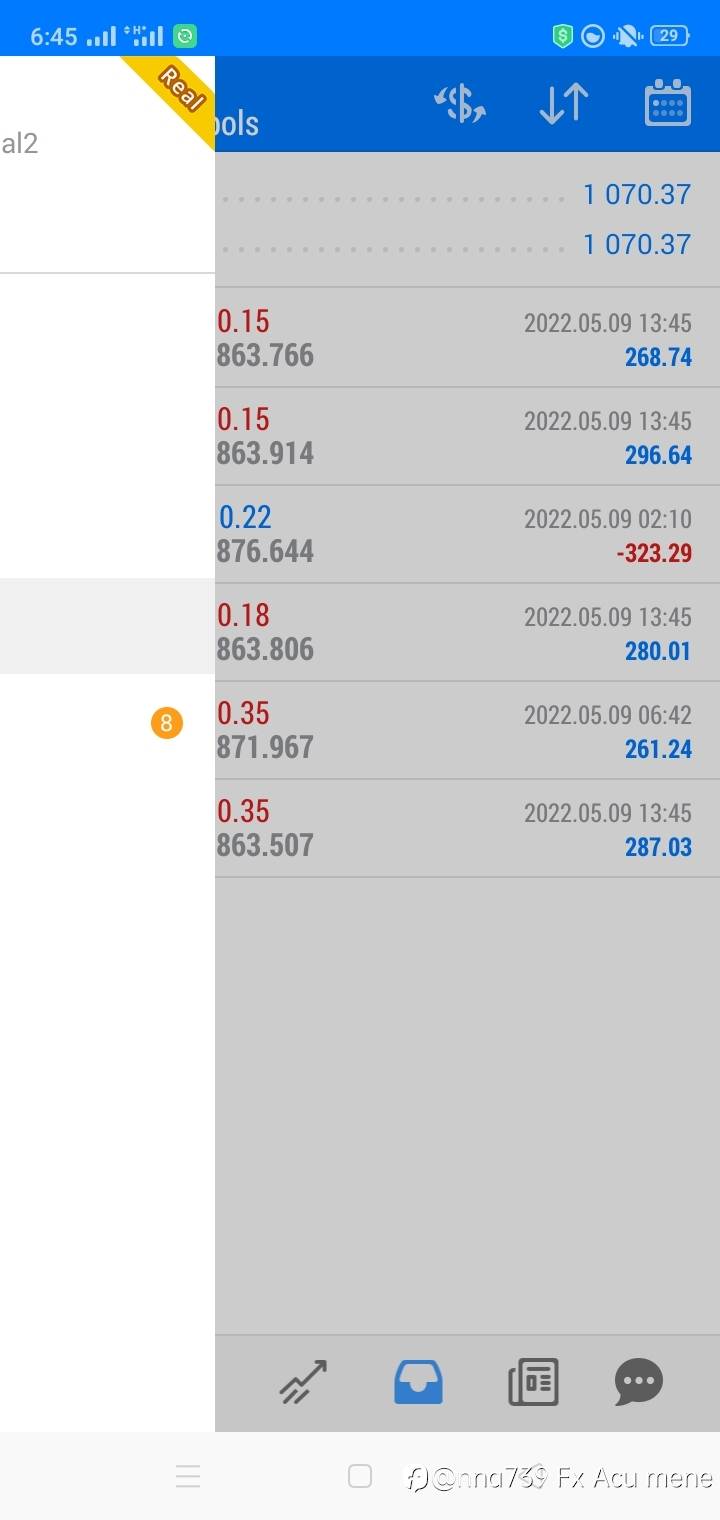Tap the account name ending in al2

pos(20,144)
